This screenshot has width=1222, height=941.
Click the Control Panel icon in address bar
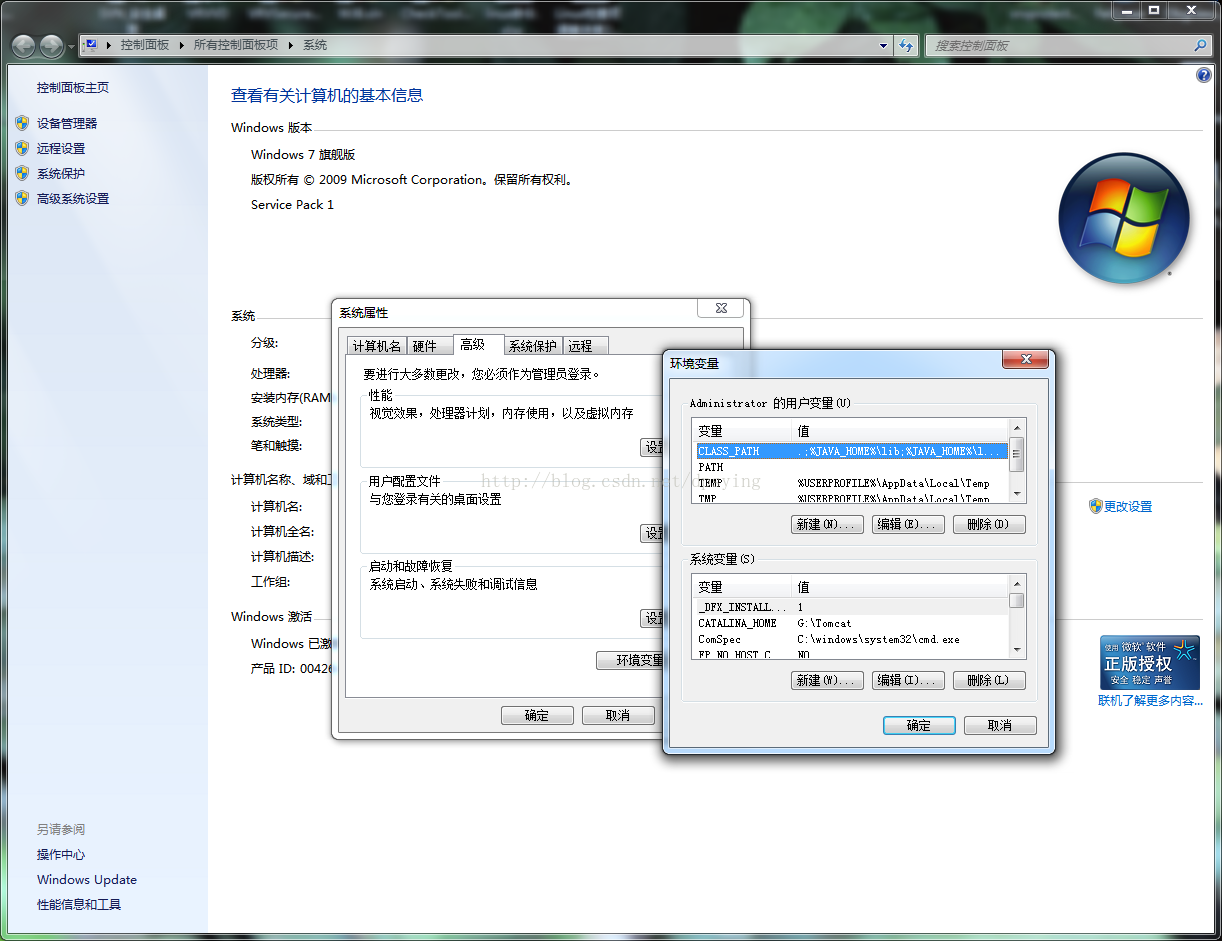(x=91, y=45)
